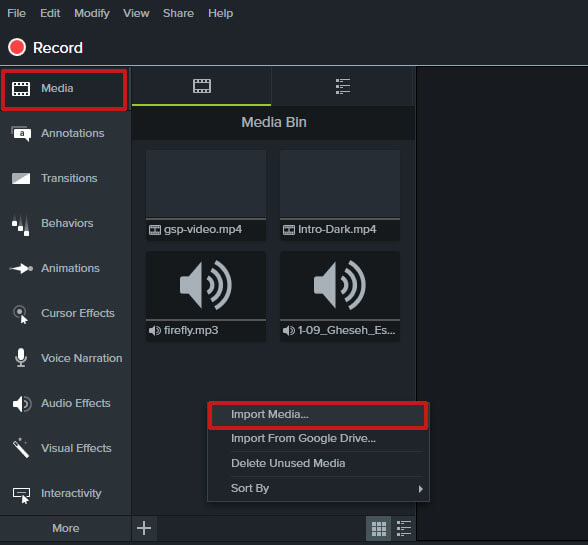Click the Sort By menu text
Screen dimensions: 588x545
coord(250,489)
